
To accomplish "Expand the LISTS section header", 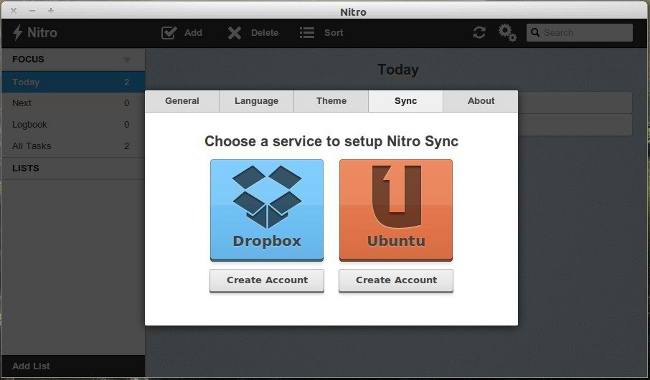I will (73, 168).
